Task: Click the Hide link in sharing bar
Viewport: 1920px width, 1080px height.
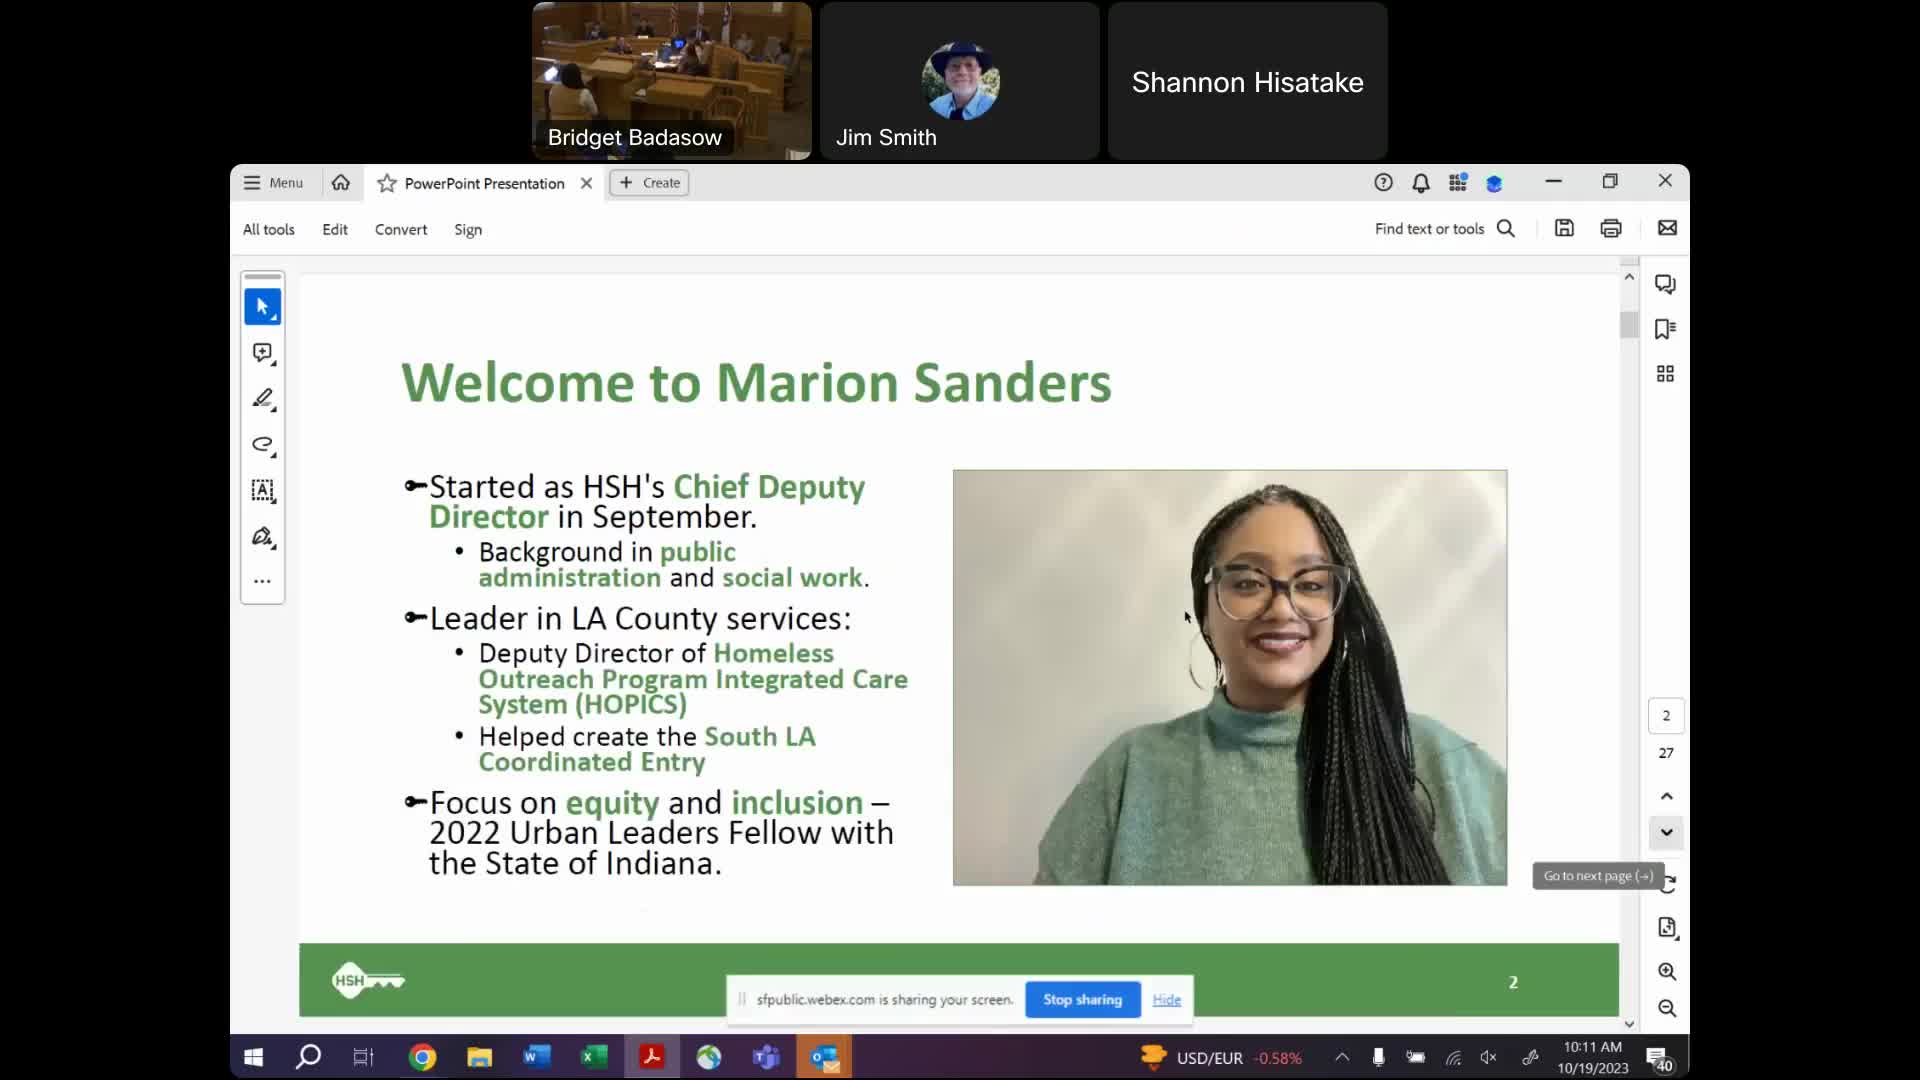Action: pos(1166,999)
